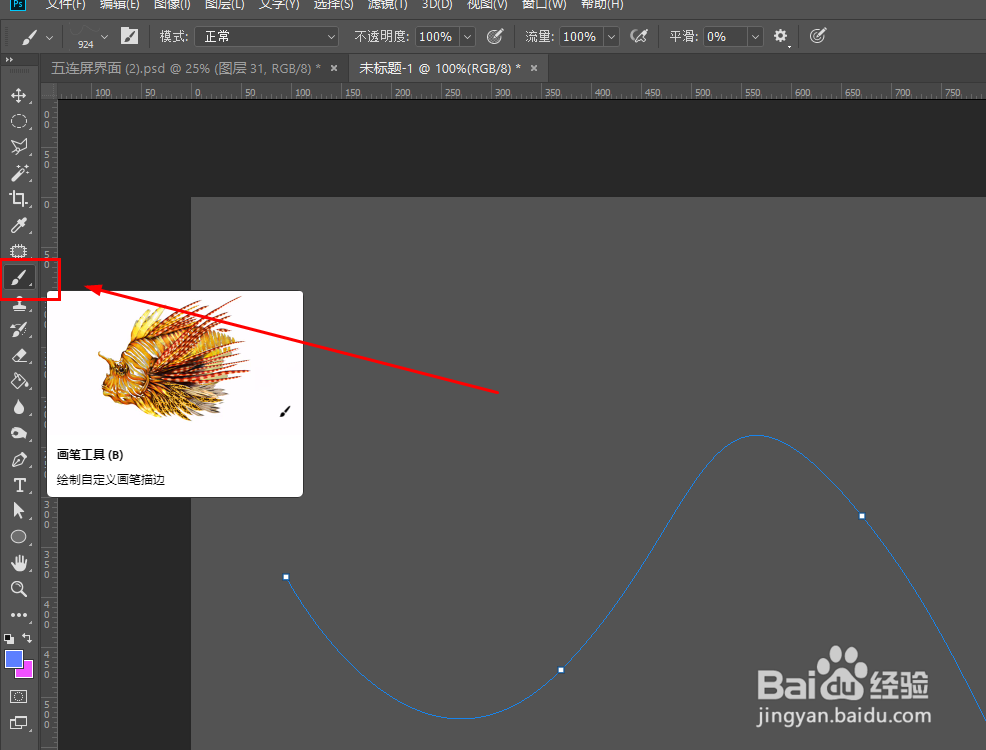Select the History Brush tool
The image size is (986, 750).
19,329
